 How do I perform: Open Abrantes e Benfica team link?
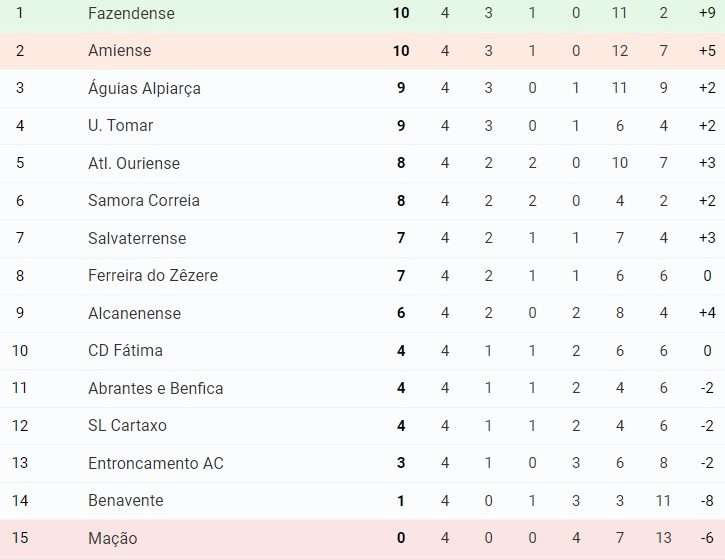156,388
